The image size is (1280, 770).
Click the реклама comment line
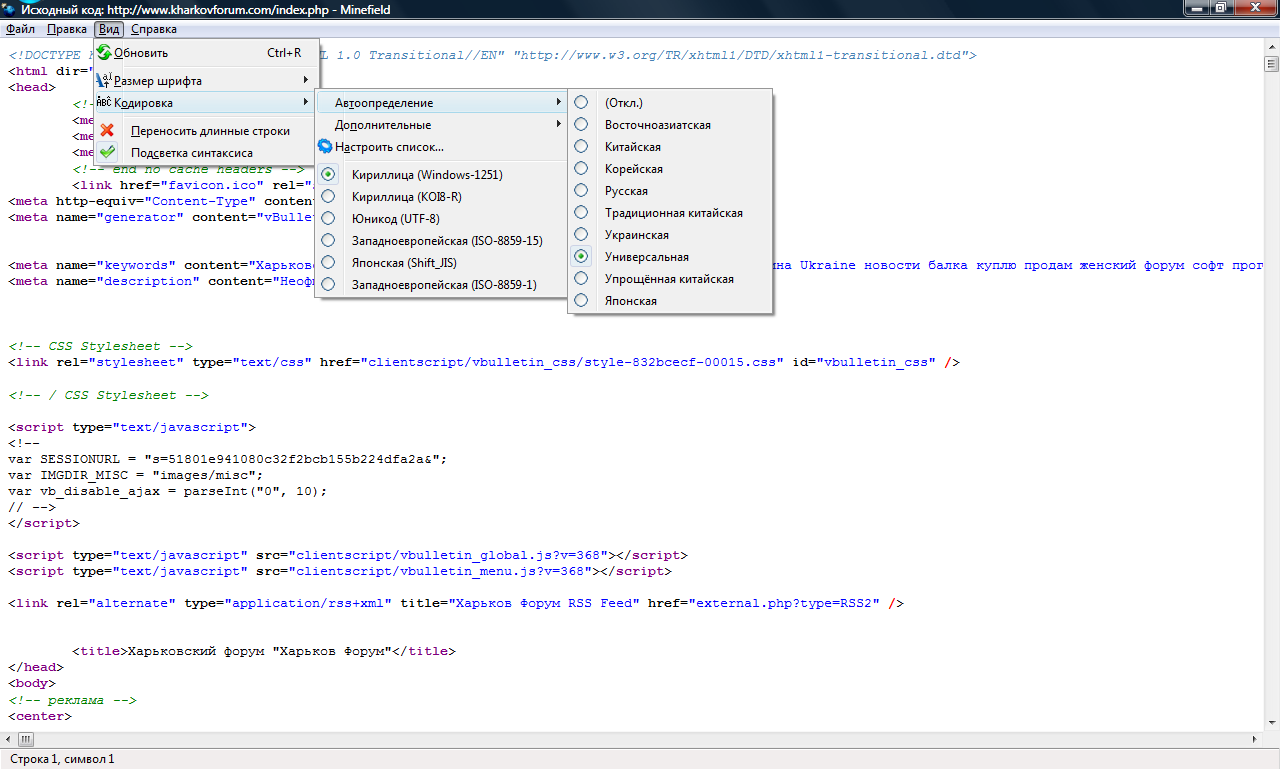(x=71, y=700)
